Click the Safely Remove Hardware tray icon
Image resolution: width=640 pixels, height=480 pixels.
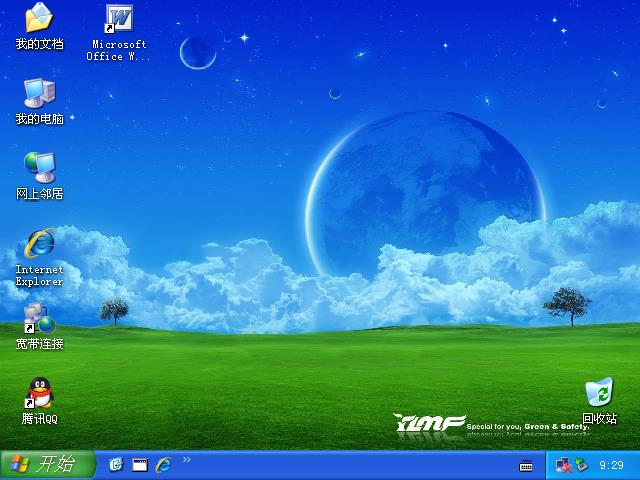tap(581, 464)
